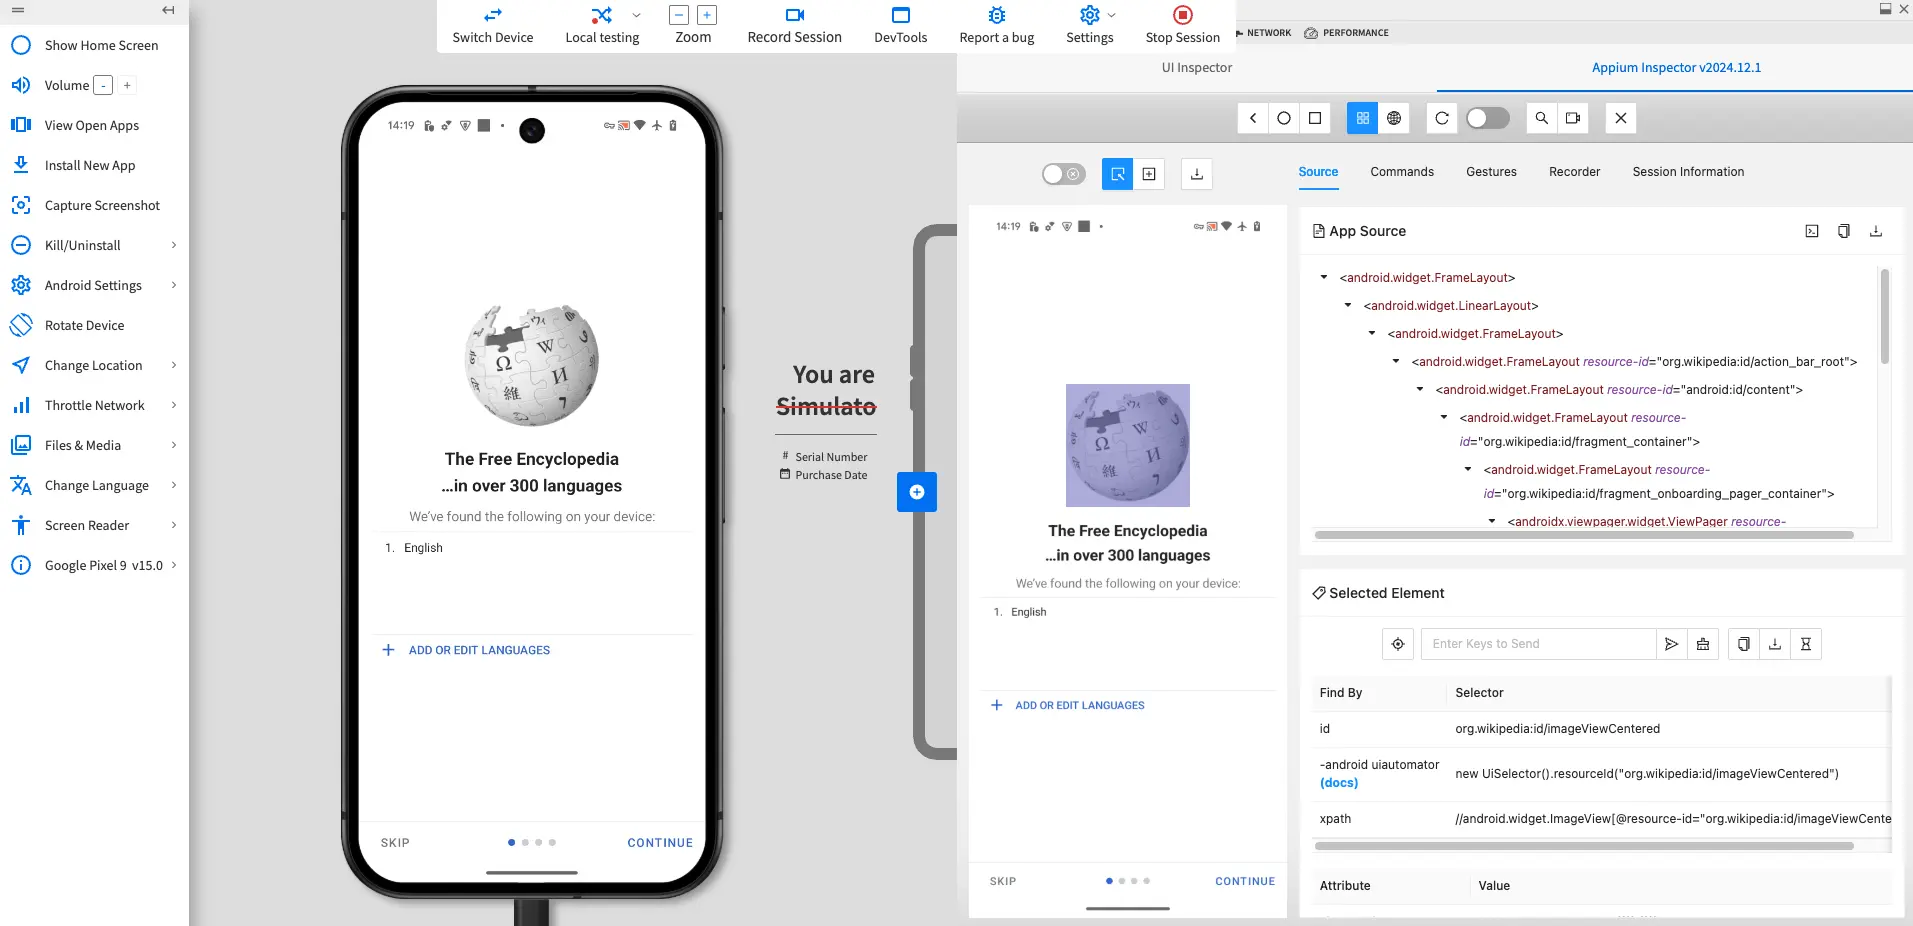Select native app mode grid icon
The height and width of the screenshot is (926, 1913).
[1362, 118]
